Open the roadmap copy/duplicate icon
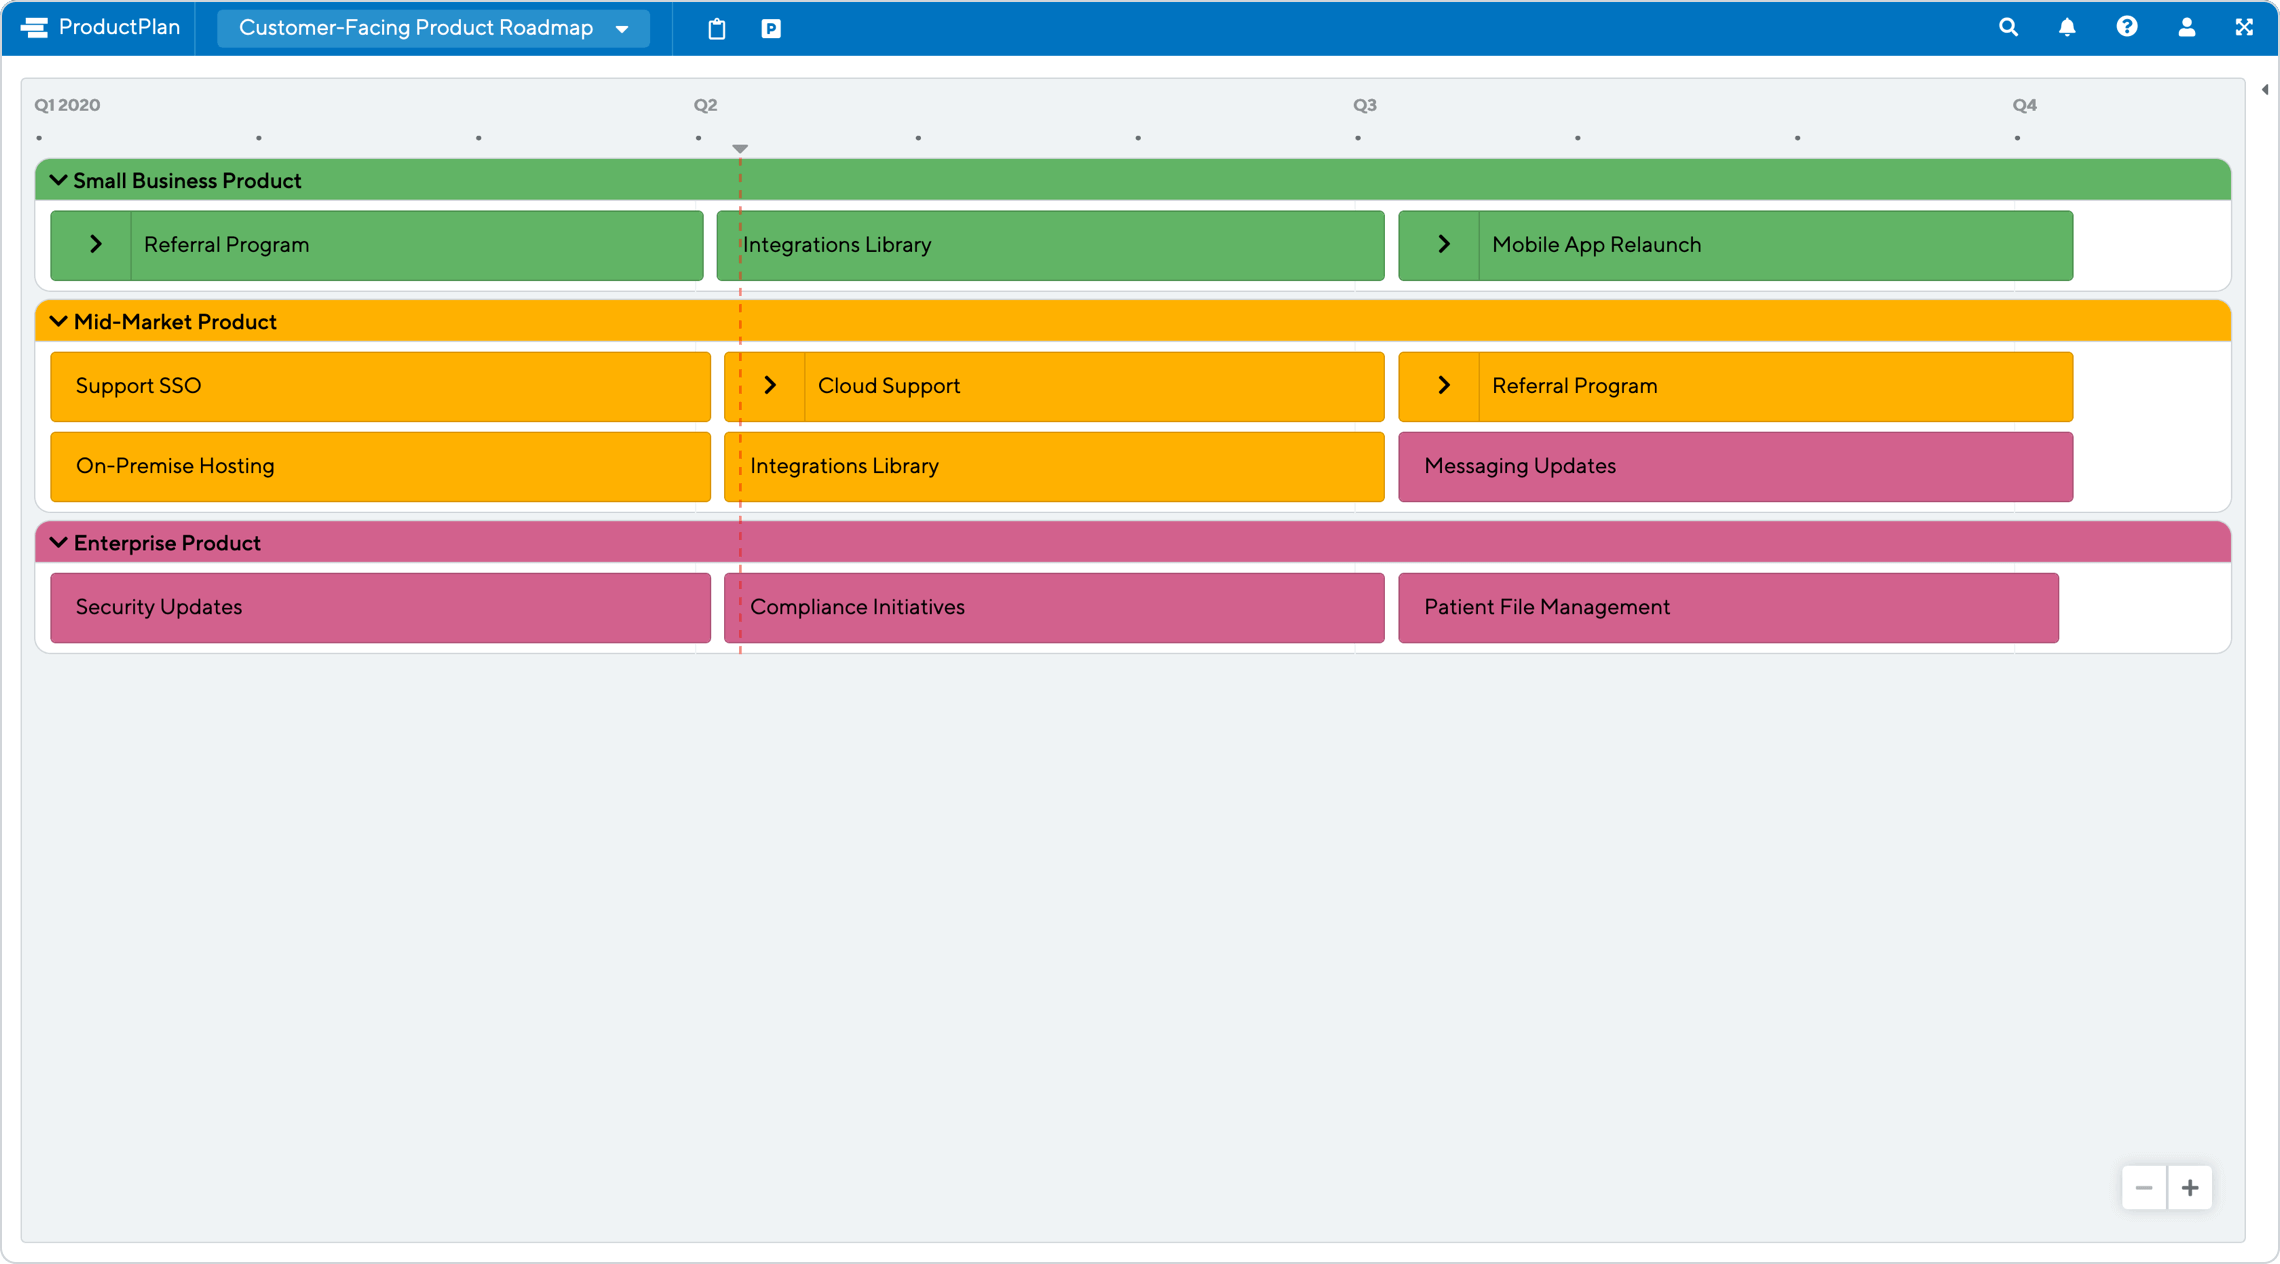The height and width of the screenshot is (1264, 2280). 717,26
